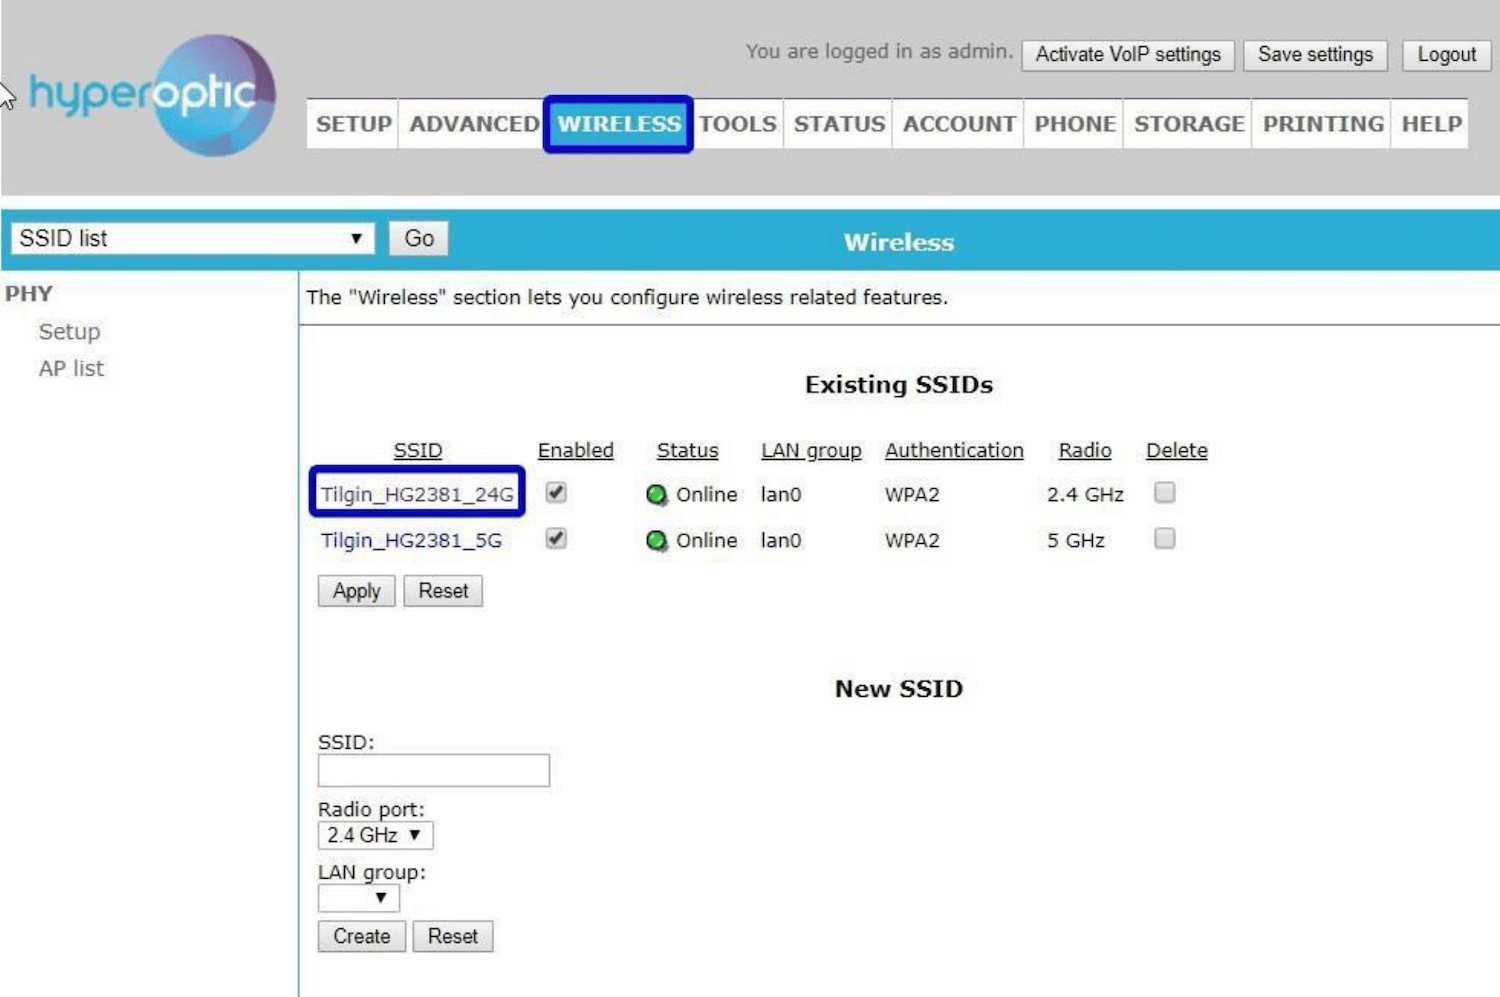Click Activate VoIP settings button

click(1127, 55)
